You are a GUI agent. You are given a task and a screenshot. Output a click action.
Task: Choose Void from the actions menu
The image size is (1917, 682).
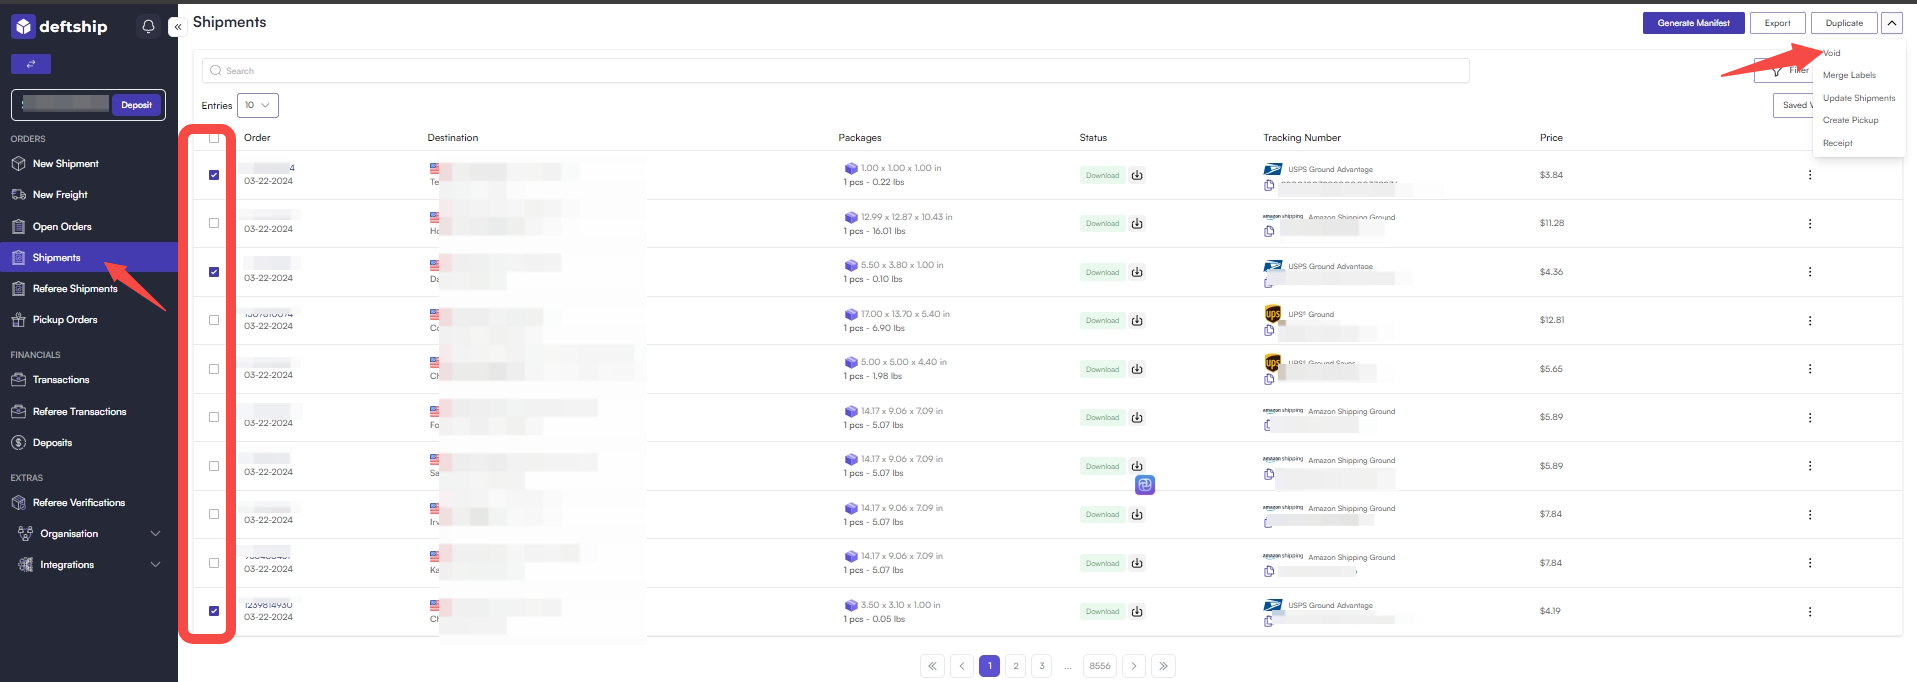pos(1831,53)
